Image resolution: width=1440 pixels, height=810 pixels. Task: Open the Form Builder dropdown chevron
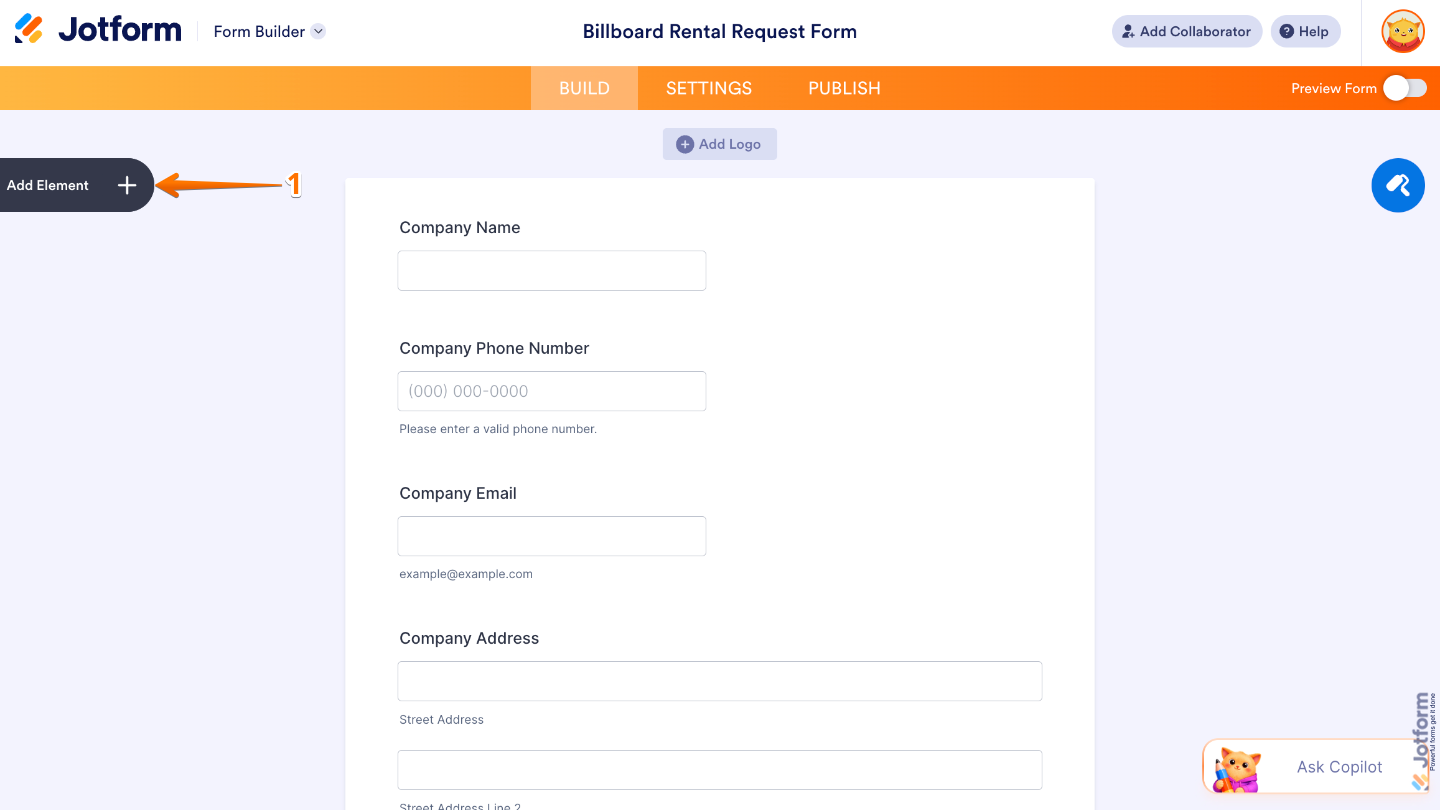pyautogui.click(x=318, y=31)
